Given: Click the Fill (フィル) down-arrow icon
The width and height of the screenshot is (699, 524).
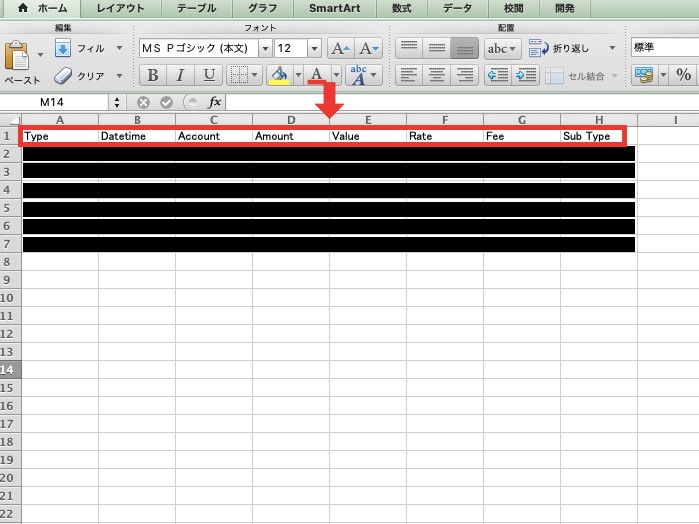Looking at the screenshot, I should coord(62,48).
